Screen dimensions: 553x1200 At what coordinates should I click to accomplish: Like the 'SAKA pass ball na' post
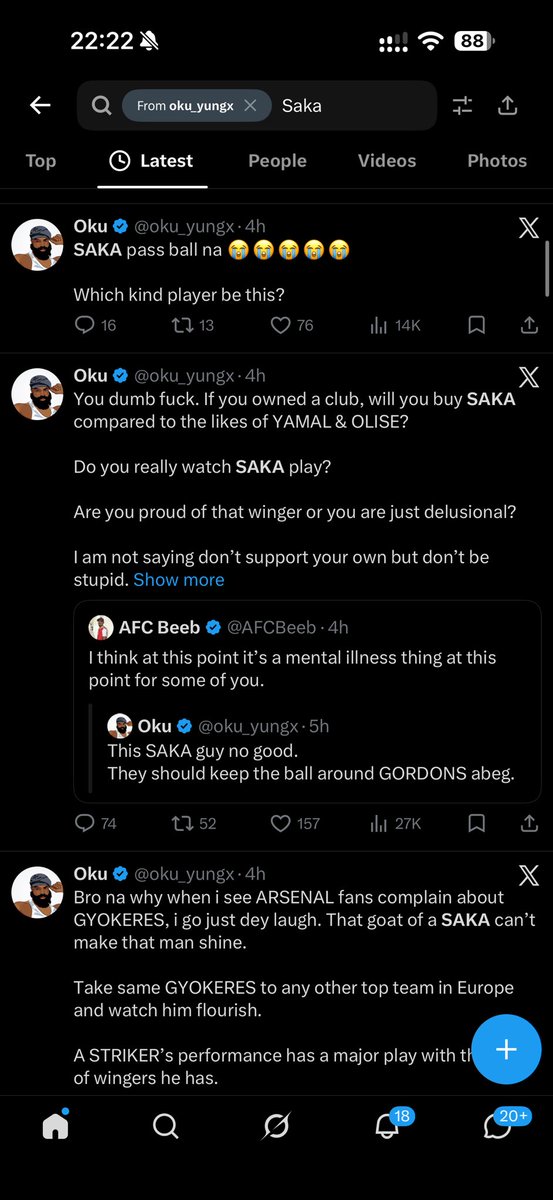[292, 325]
